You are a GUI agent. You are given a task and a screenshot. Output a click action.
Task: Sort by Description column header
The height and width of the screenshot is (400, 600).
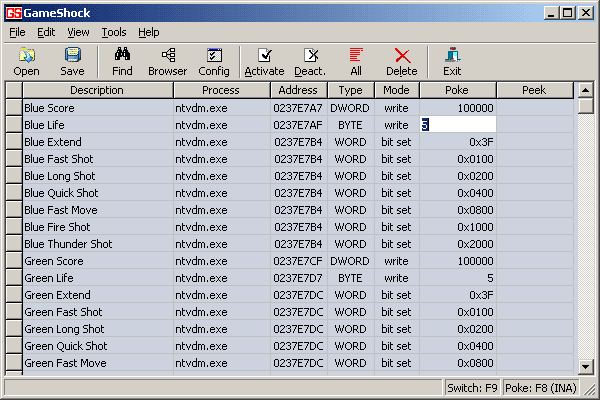(98, 90)
